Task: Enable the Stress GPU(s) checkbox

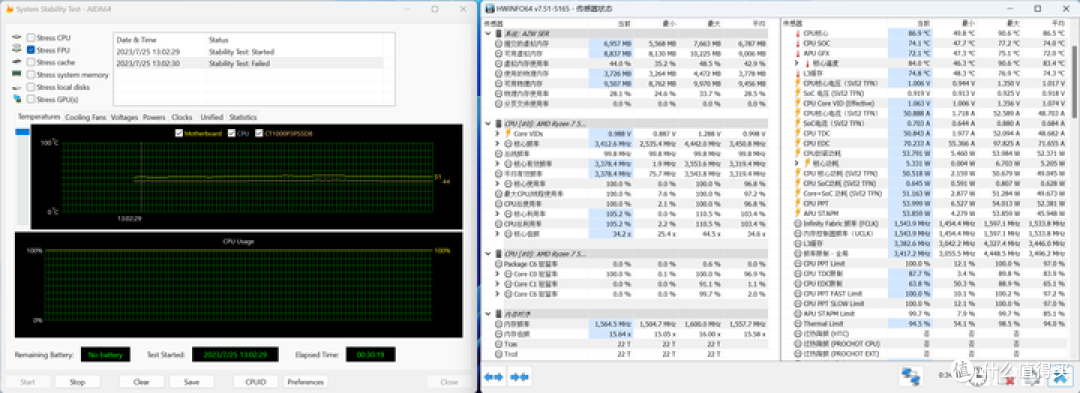Action: click(x=30, y=99)
